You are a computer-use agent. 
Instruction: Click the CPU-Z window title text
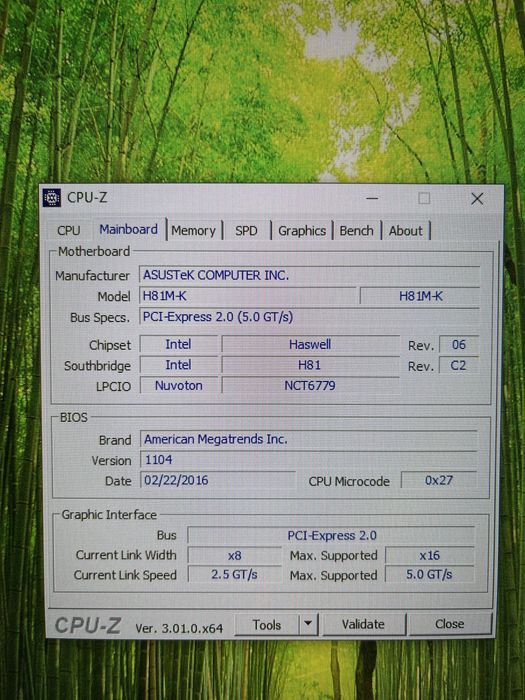tap(87, 198)
